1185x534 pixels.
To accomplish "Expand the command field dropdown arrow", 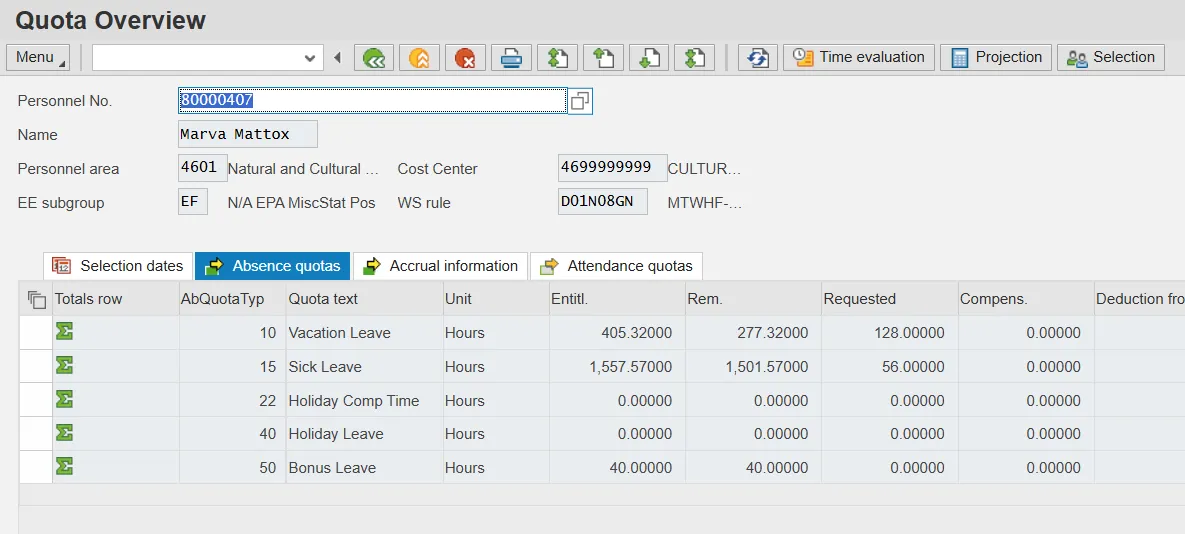I will [309, 58].
